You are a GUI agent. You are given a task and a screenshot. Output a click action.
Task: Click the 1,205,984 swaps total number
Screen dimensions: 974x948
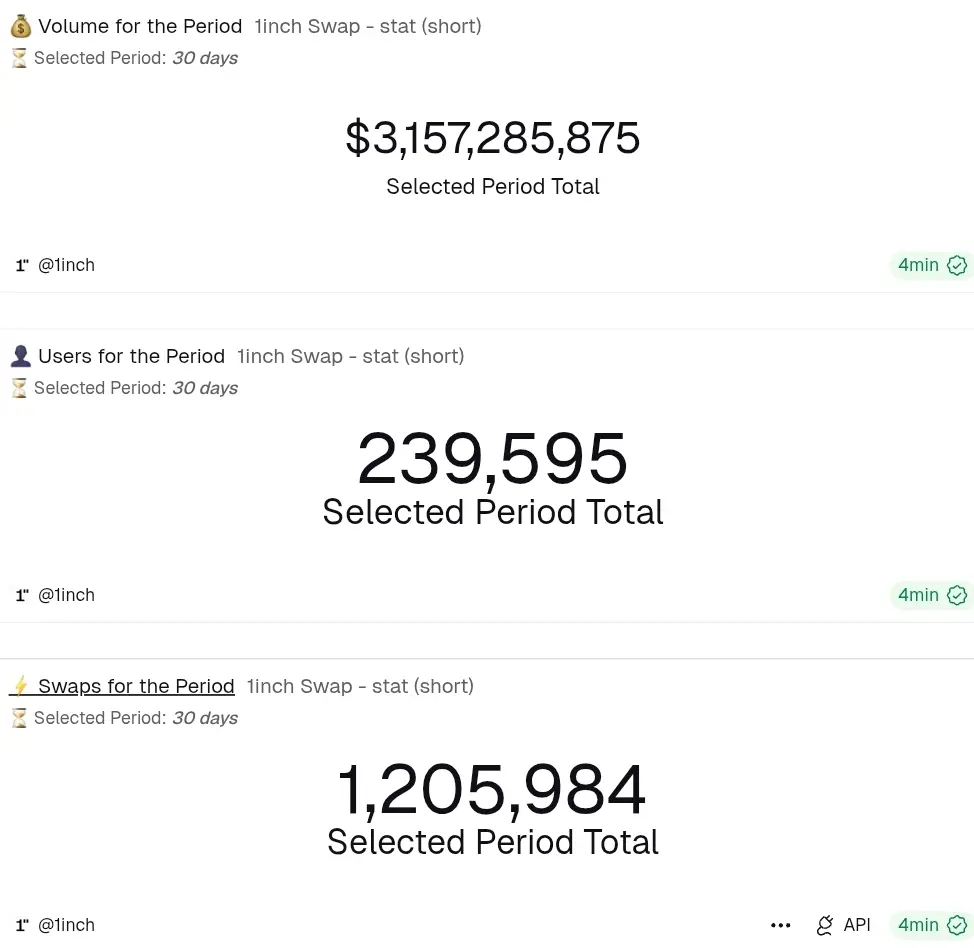(492, 791)
